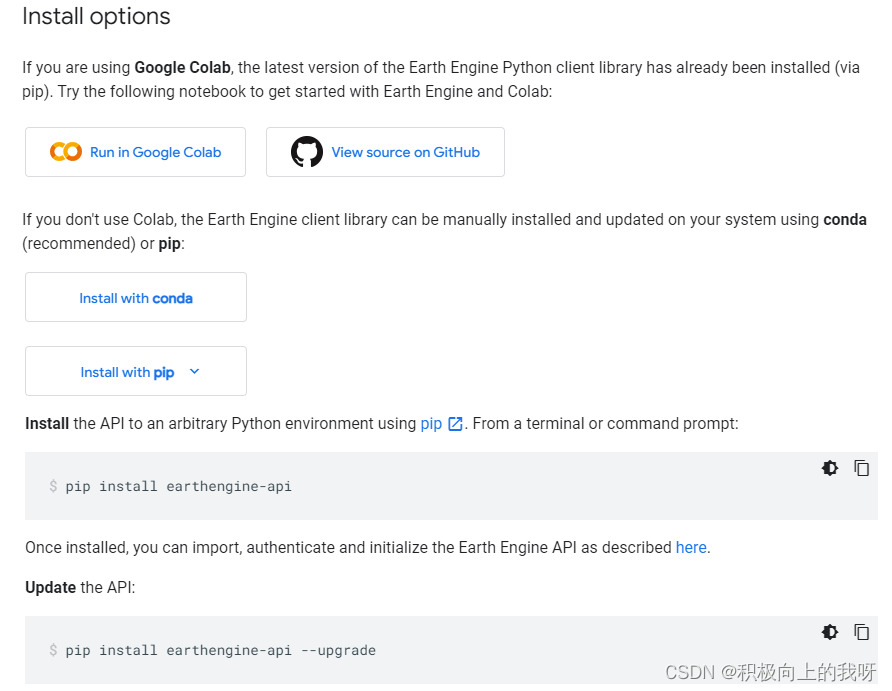Toggle dark theme on the upgrade code block
This screenshot has height=691, width=892.
pos(830,632)
